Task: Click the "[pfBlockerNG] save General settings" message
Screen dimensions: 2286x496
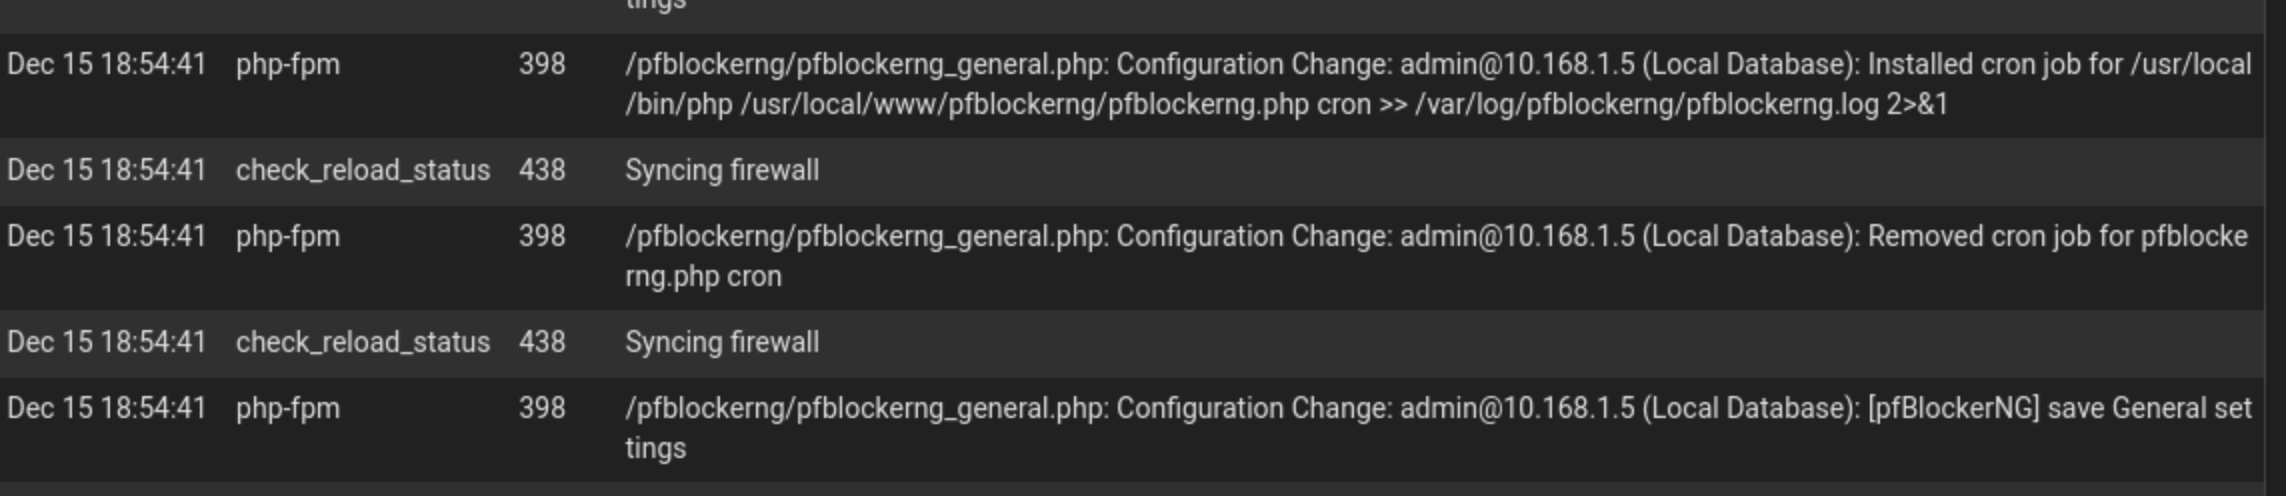Action: tap(1438, 428)
